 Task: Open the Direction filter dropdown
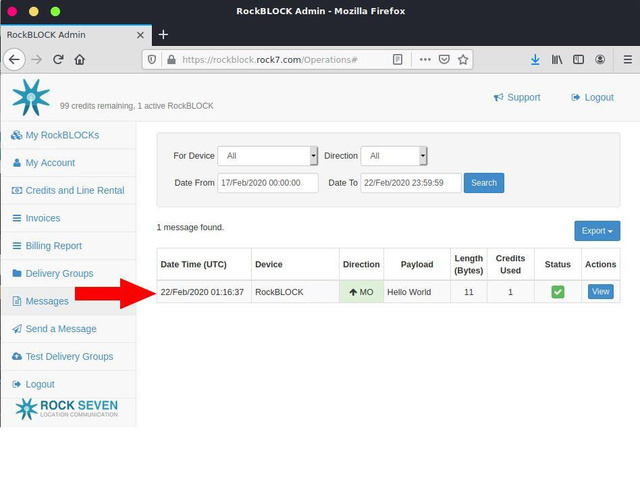point(394,156)
